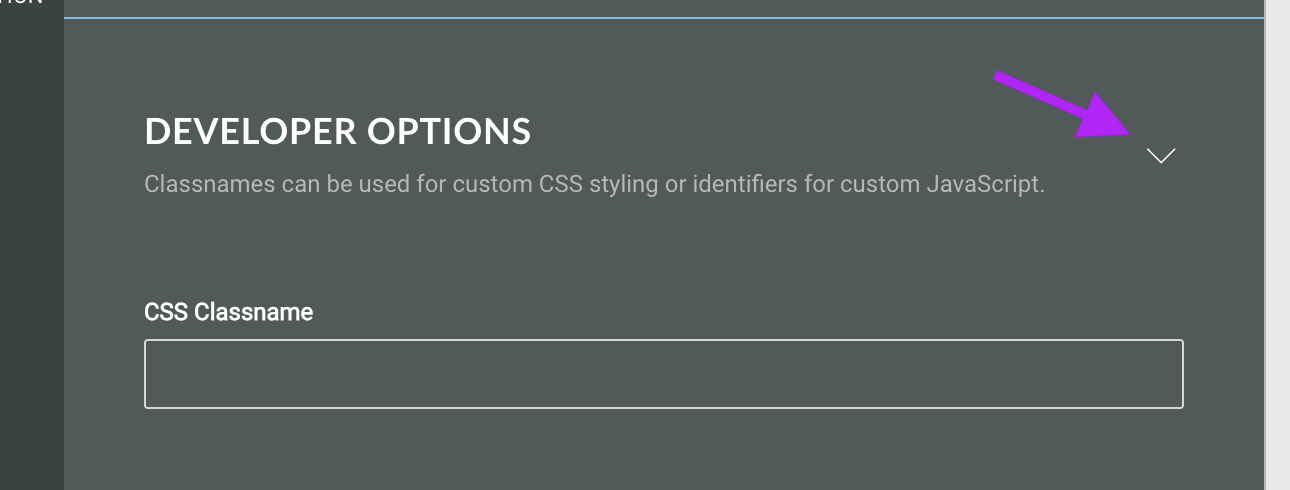This screenshot has width=1290, height=490.
Task: Click the CSS Classname field label
Action: coord(228,312)
